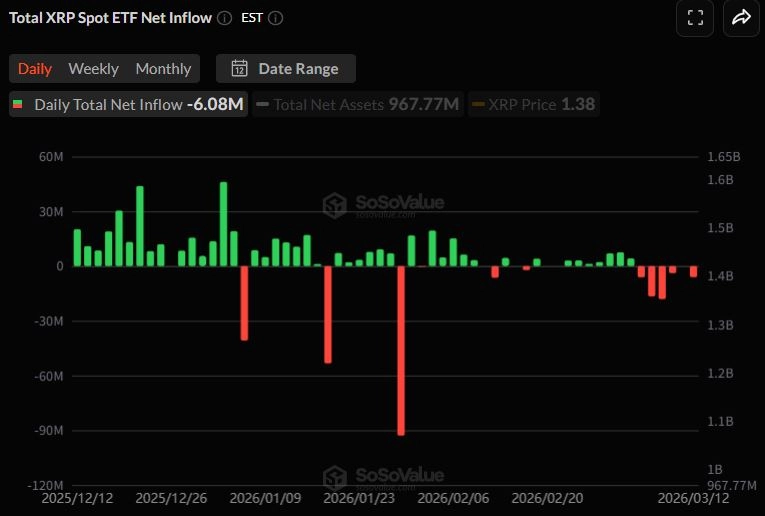Select the Daily view tab
The height and width of the screenshot is (516, 765).
click(35, 69)
